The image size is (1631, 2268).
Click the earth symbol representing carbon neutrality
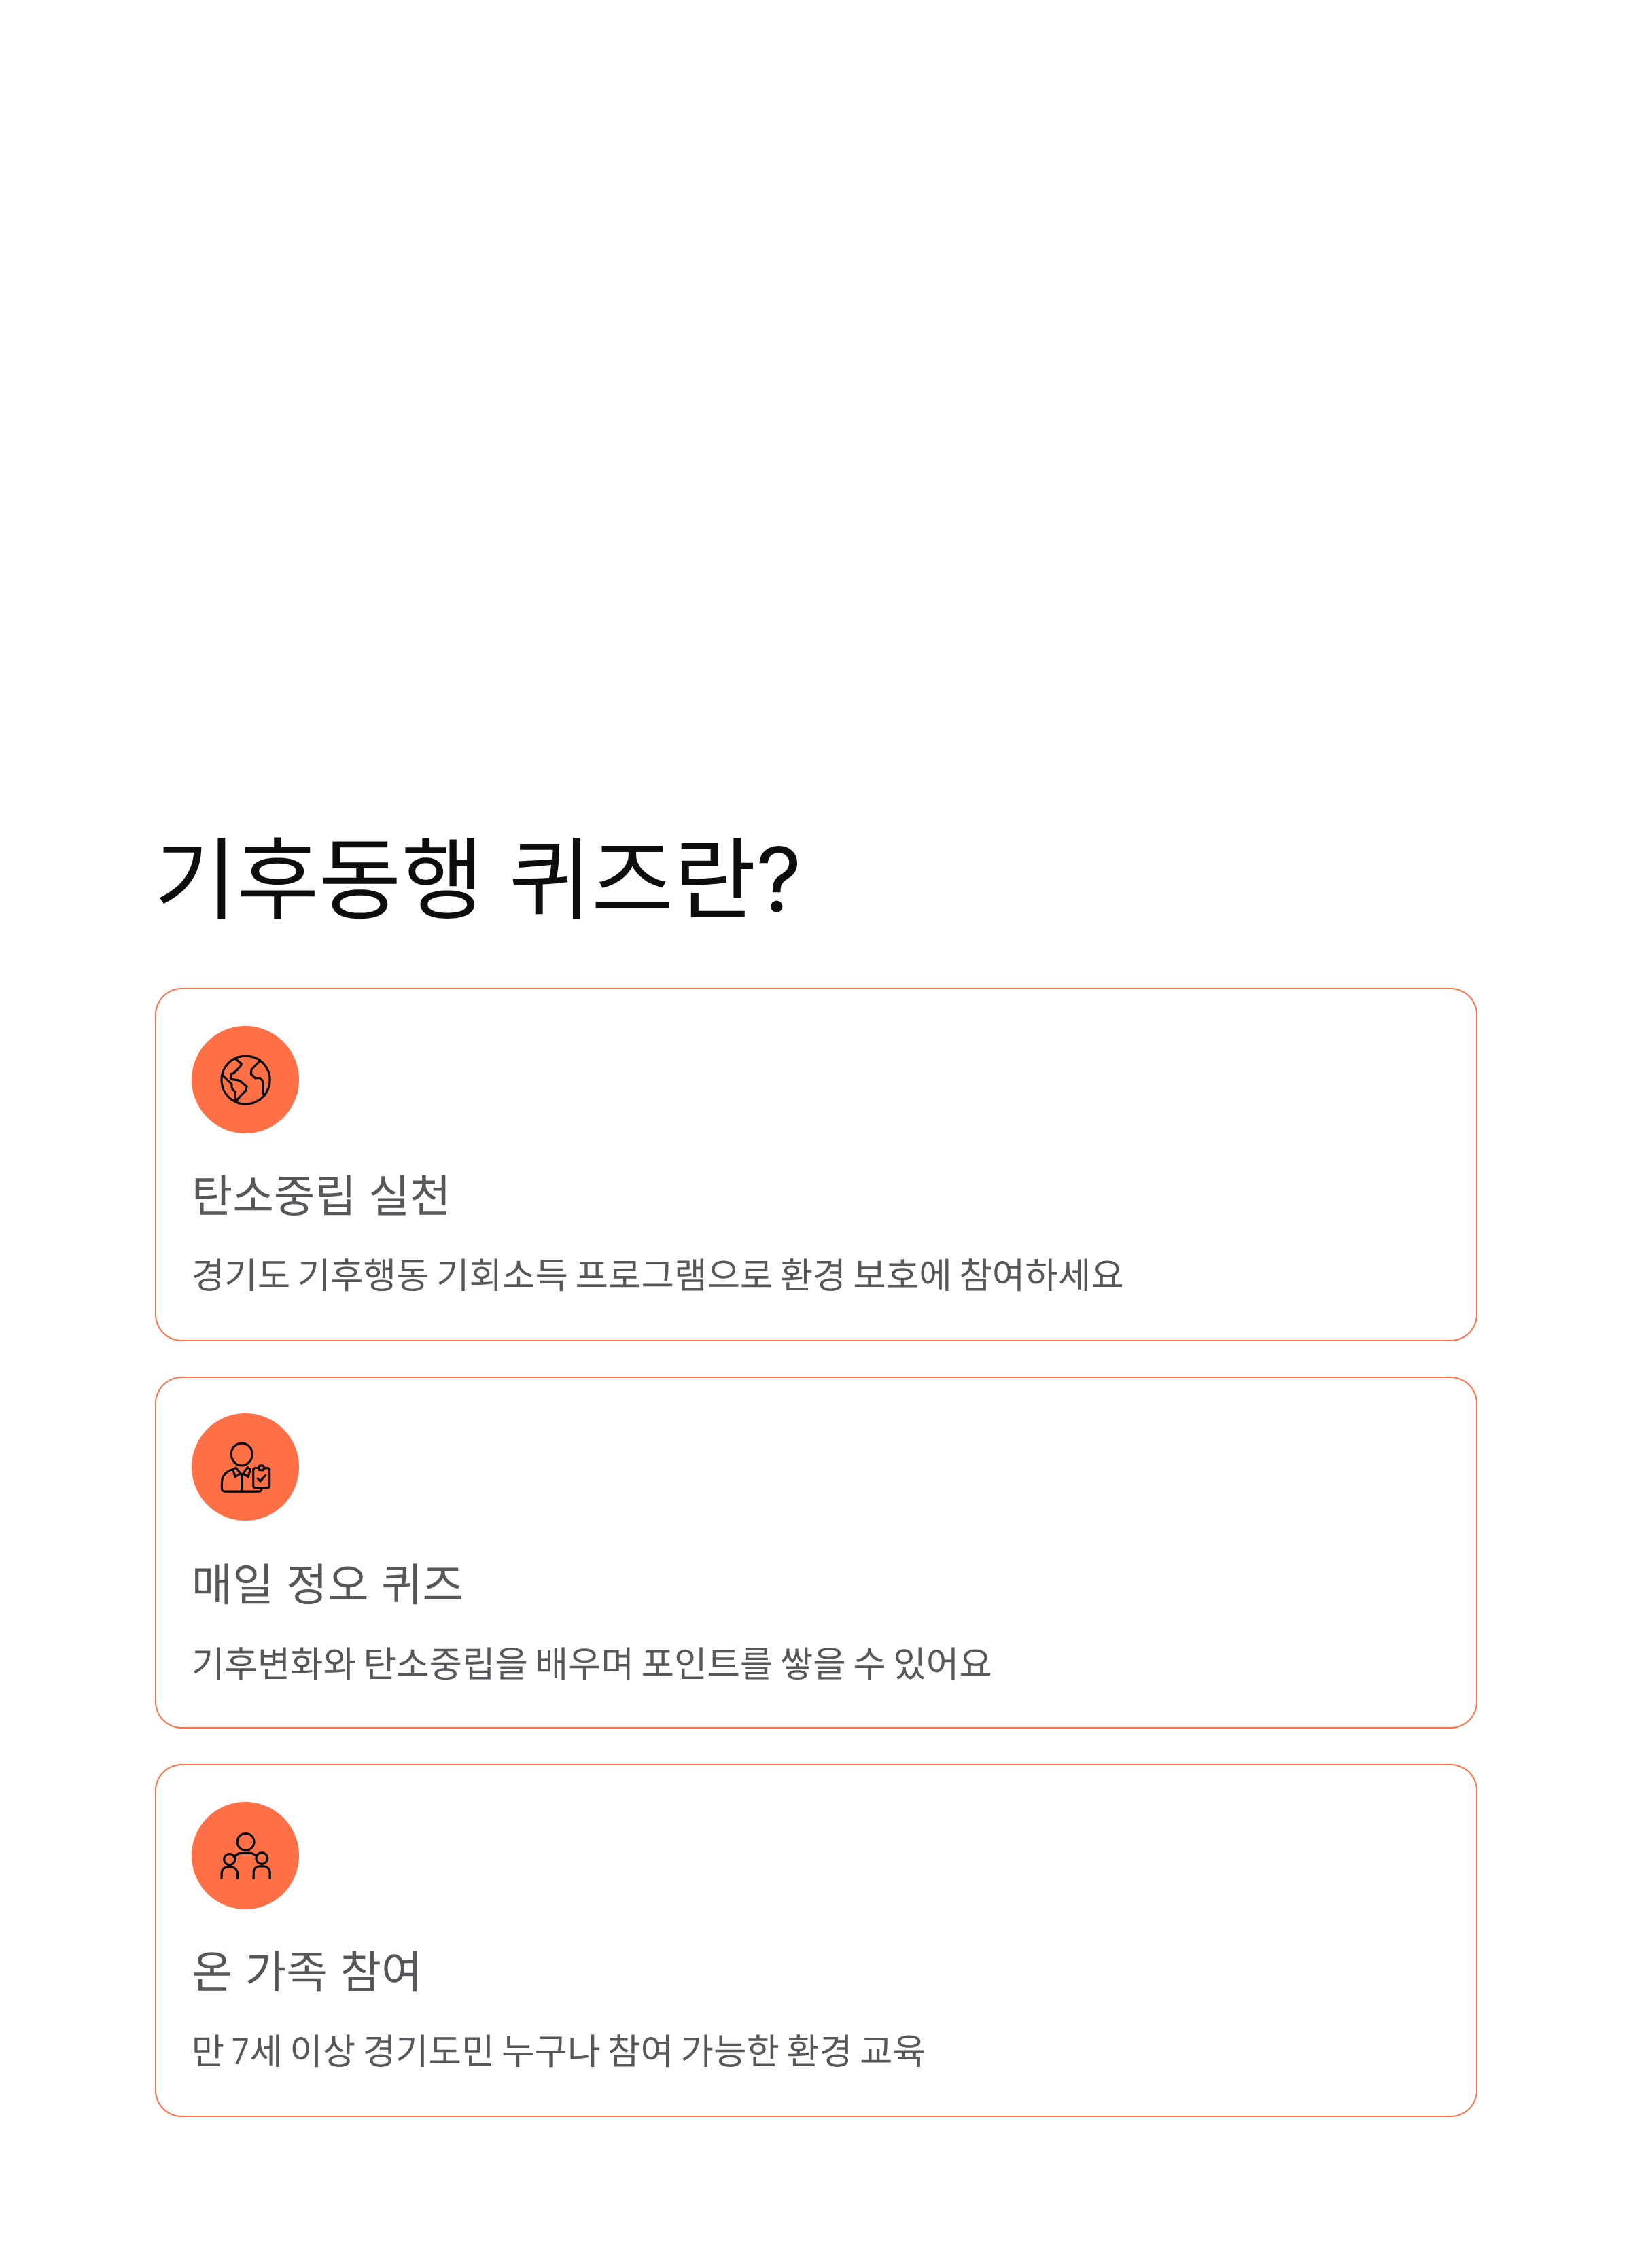click(x=245, y=1078)
